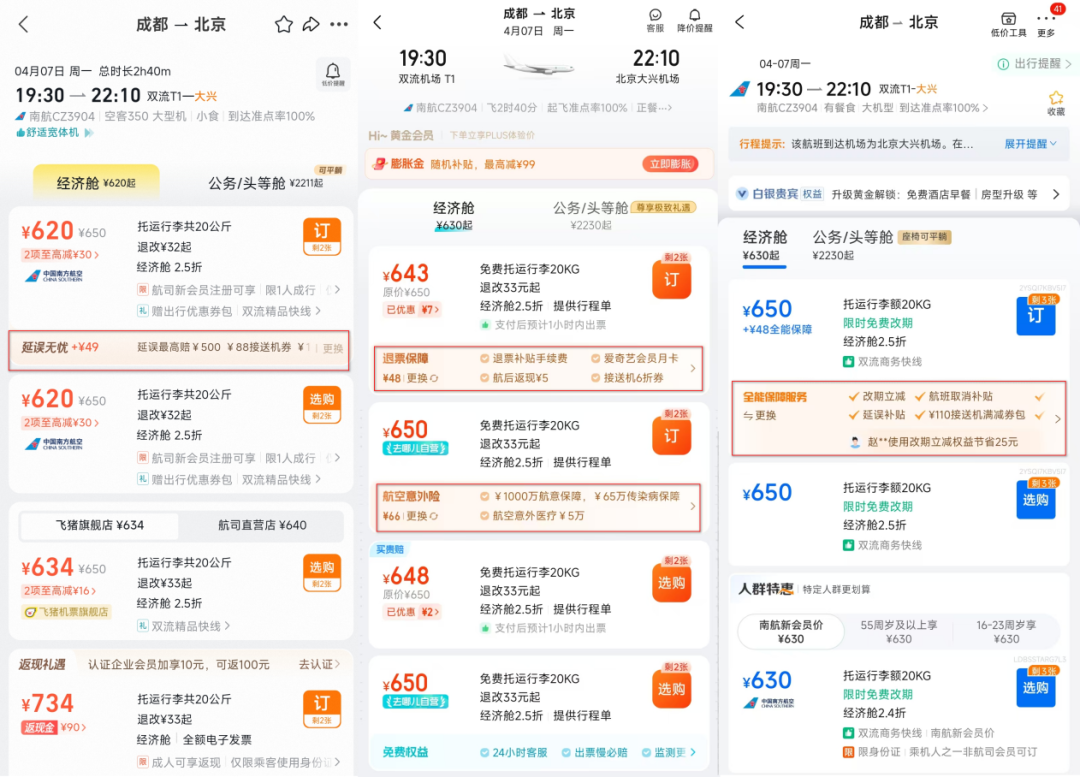1080x777 pixels.
Task: Open 低价工具 in the right panel
Action: point(1008,24)
